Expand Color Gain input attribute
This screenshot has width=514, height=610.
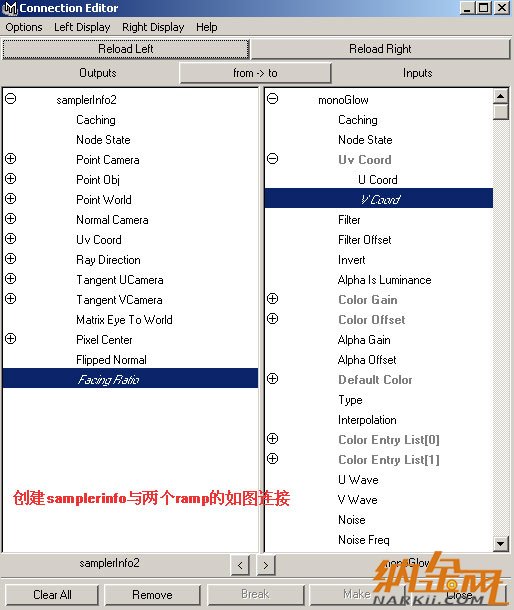tap(272, 299)
